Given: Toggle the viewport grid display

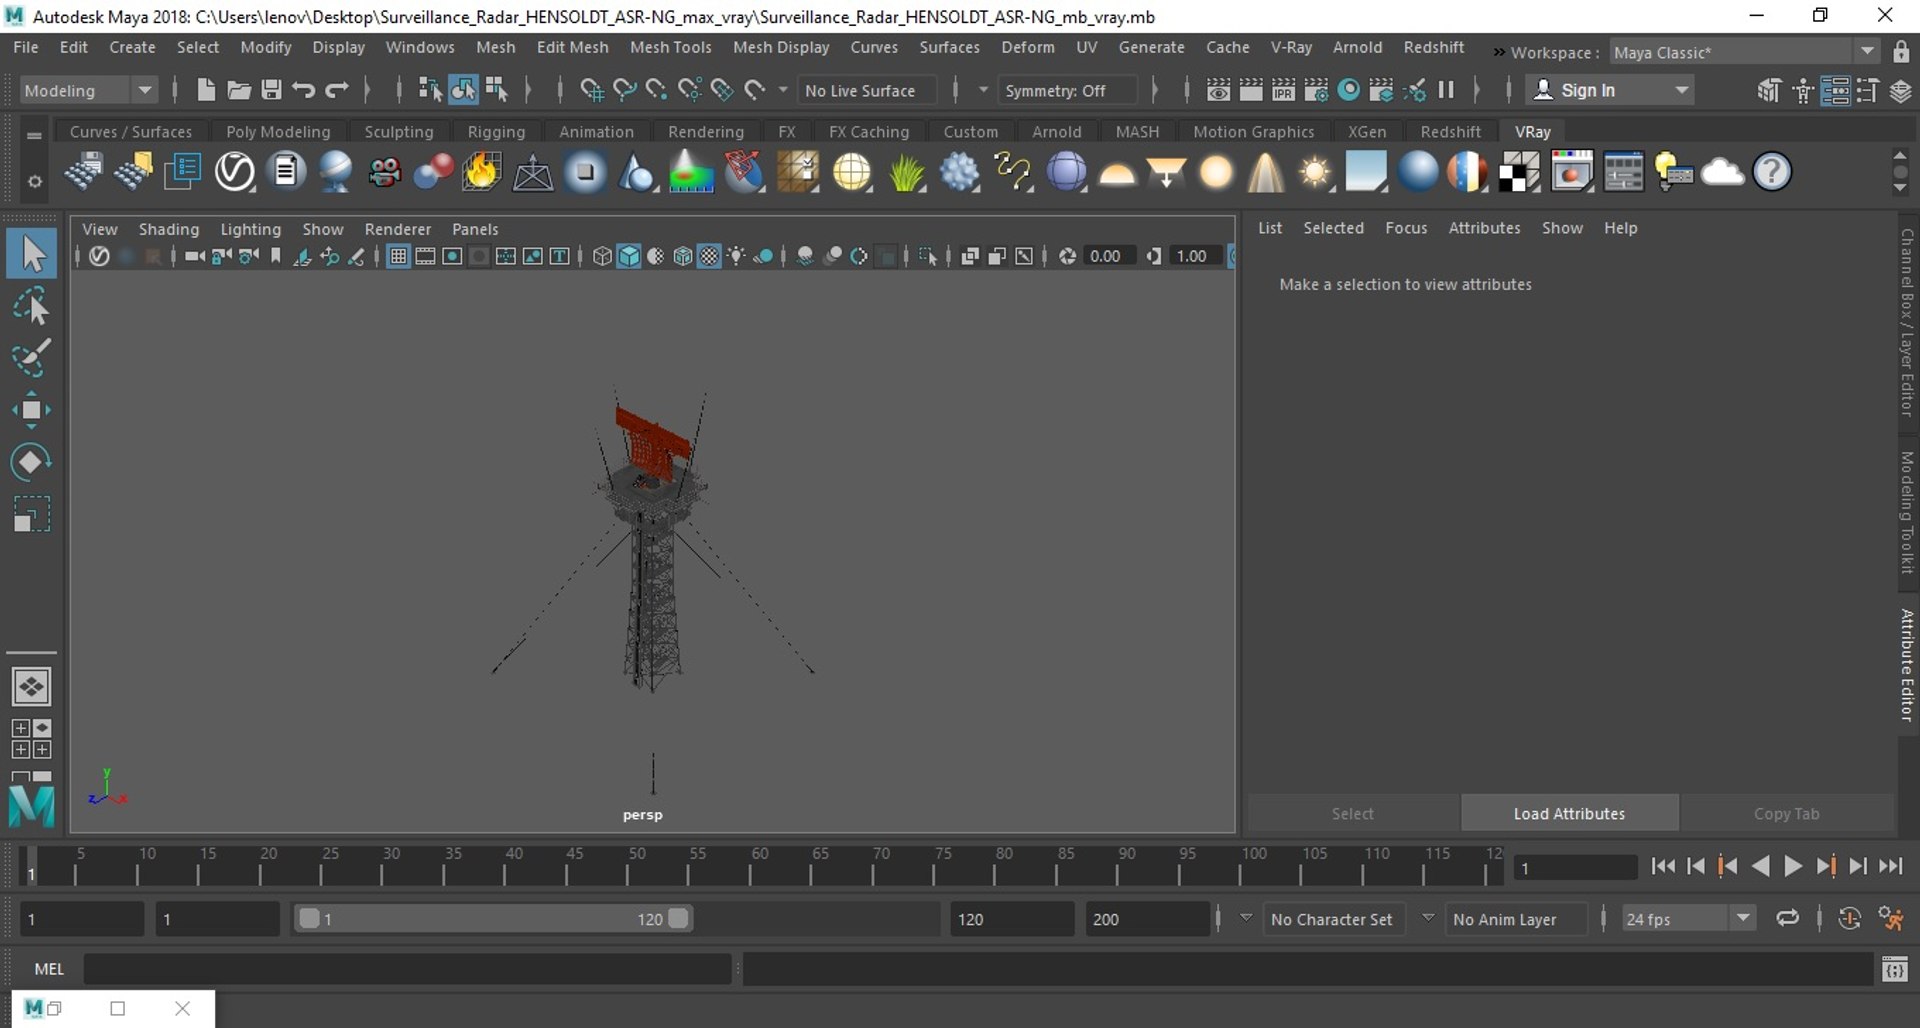Looking at the screenshot, I should (x=398, y=256).
